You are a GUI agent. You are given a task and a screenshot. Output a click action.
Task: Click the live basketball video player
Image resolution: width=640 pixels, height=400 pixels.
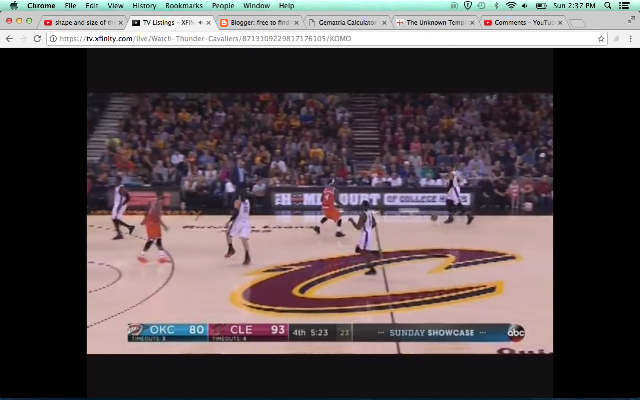tap(320, 223)
